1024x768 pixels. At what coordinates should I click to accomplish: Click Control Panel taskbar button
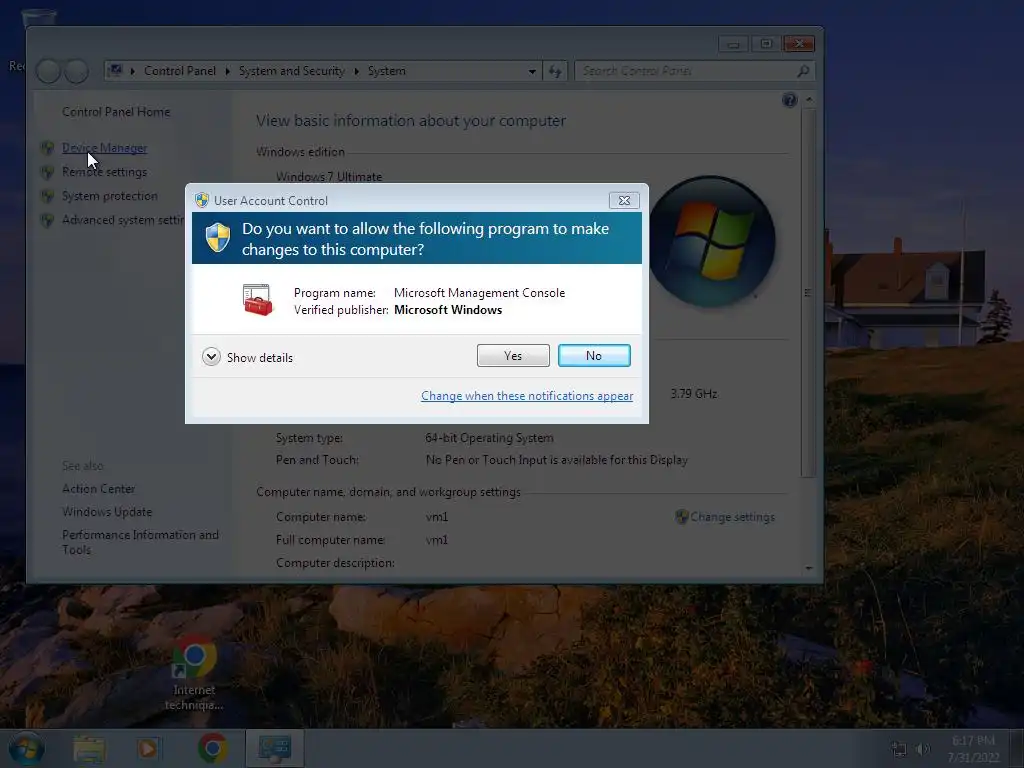pyautogui.click(x=274, y=748)
